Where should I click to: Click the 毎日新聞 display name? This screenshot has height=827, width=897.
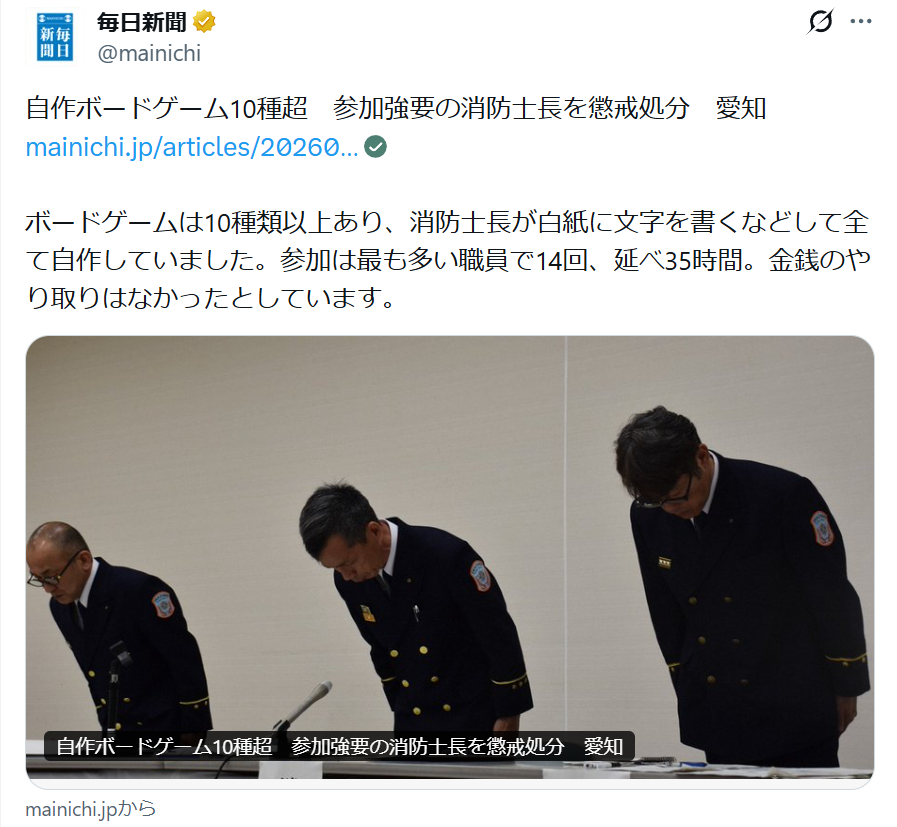click(x=142, y=22)
